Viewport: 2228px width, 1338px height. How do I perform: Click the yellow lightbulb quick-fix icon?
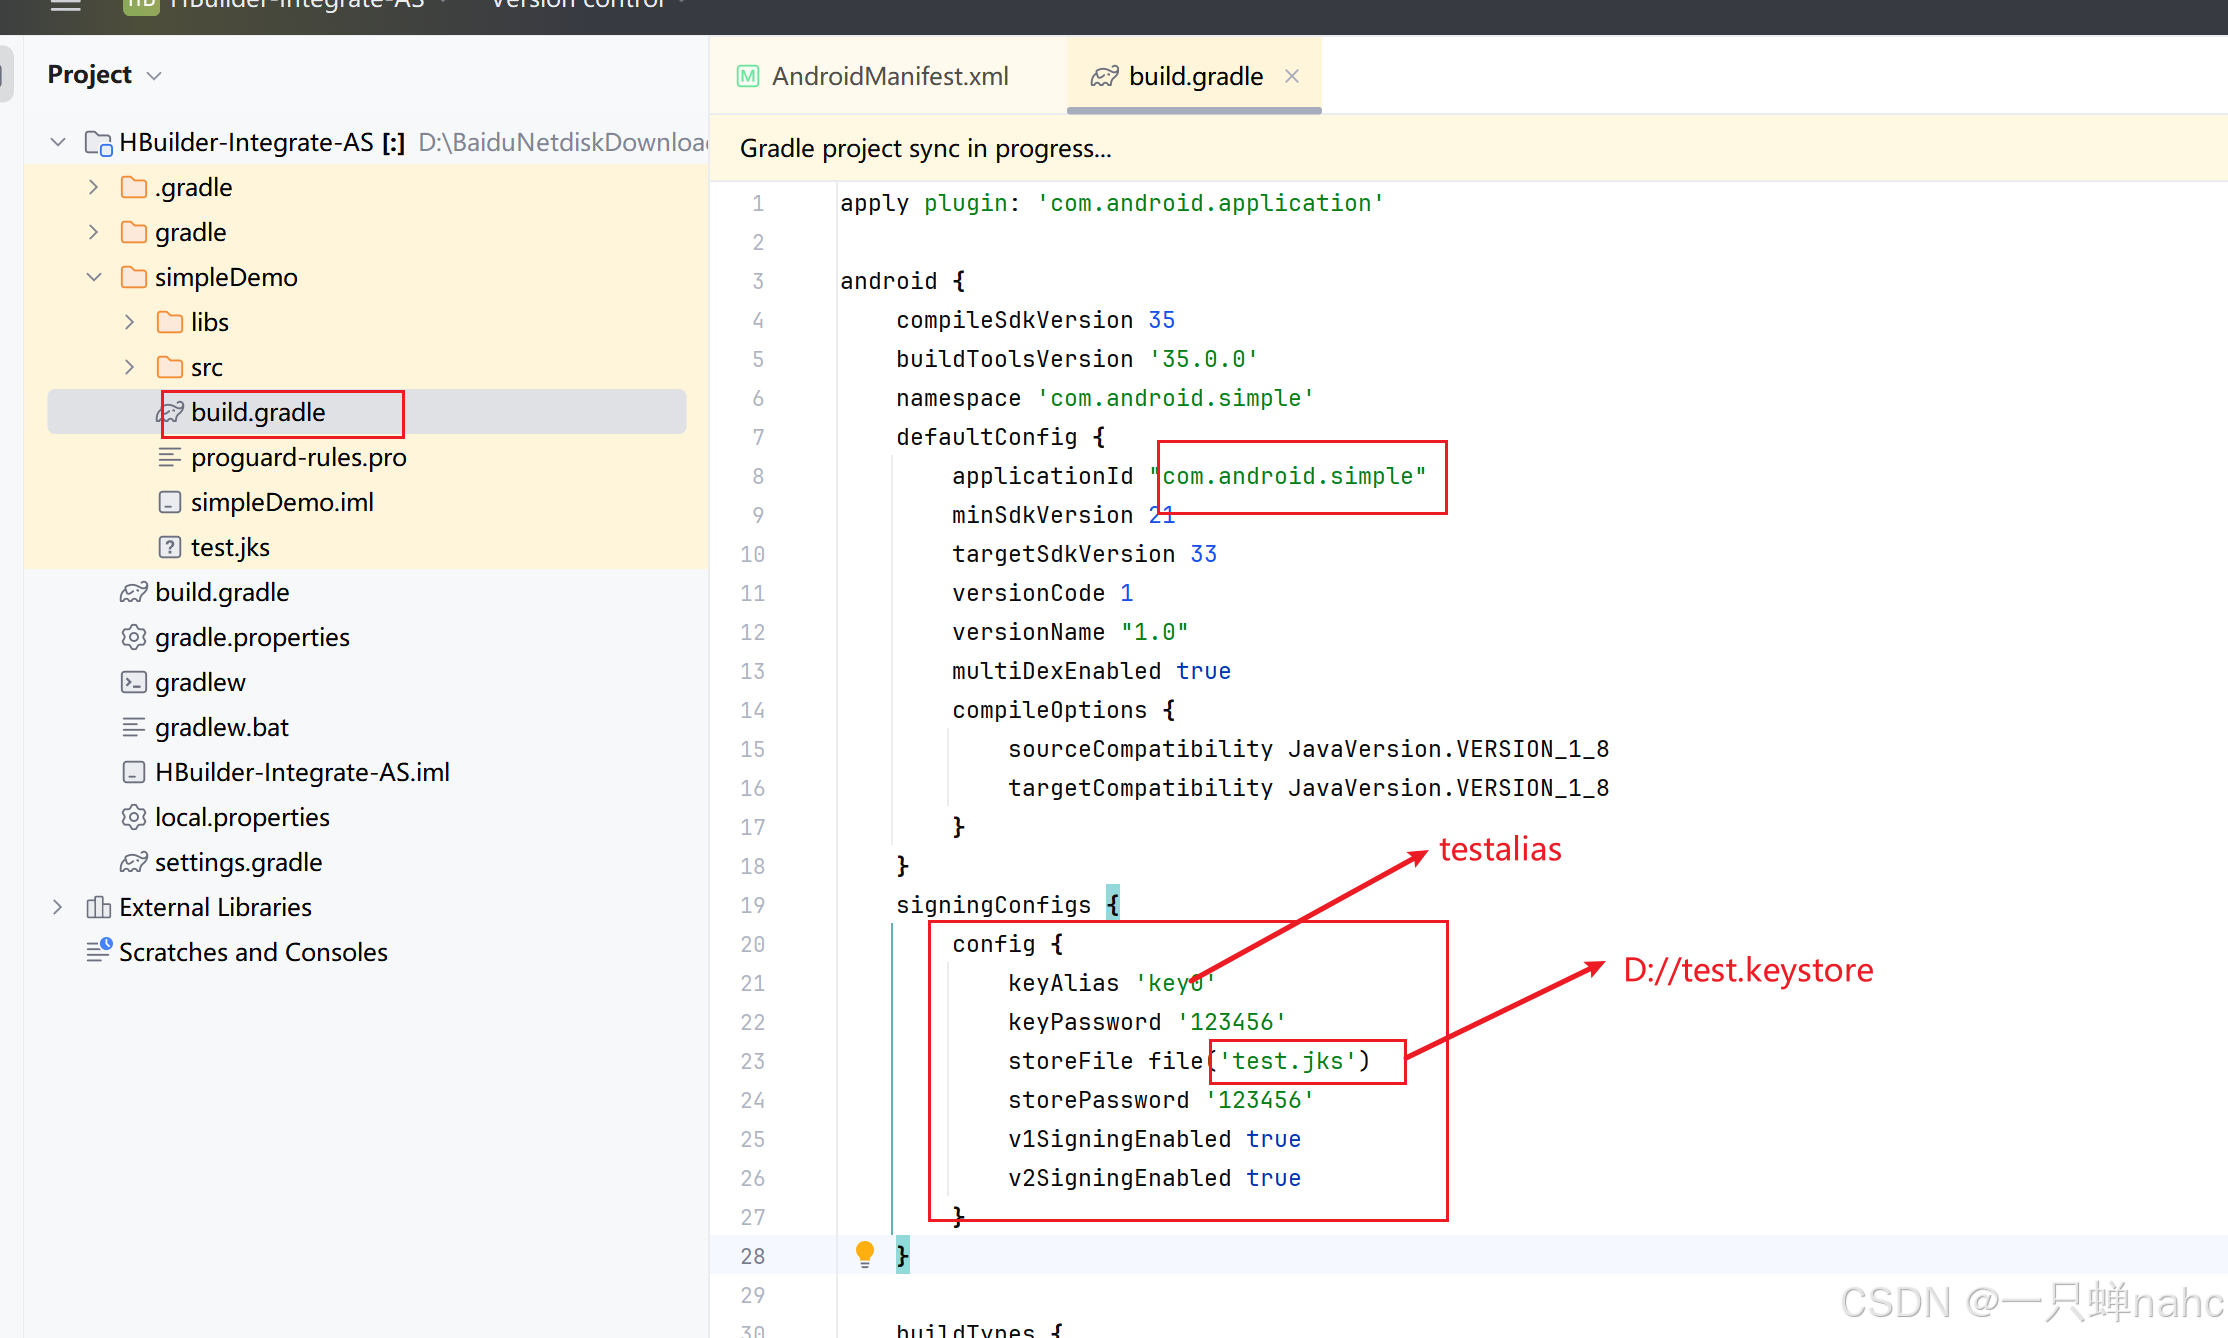coord(865,1253)
